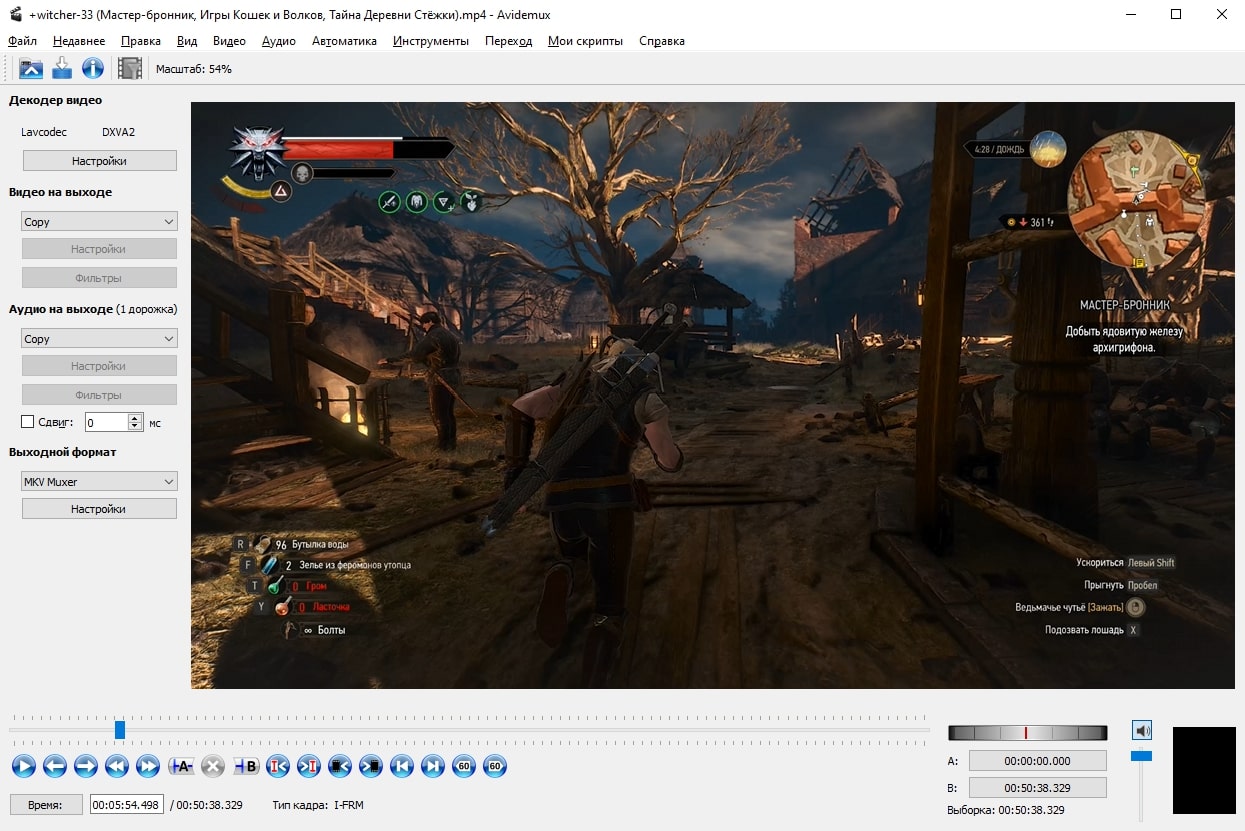1245x831 pixels.
Task: Start playback with the Play button
Action: (24, 766)
